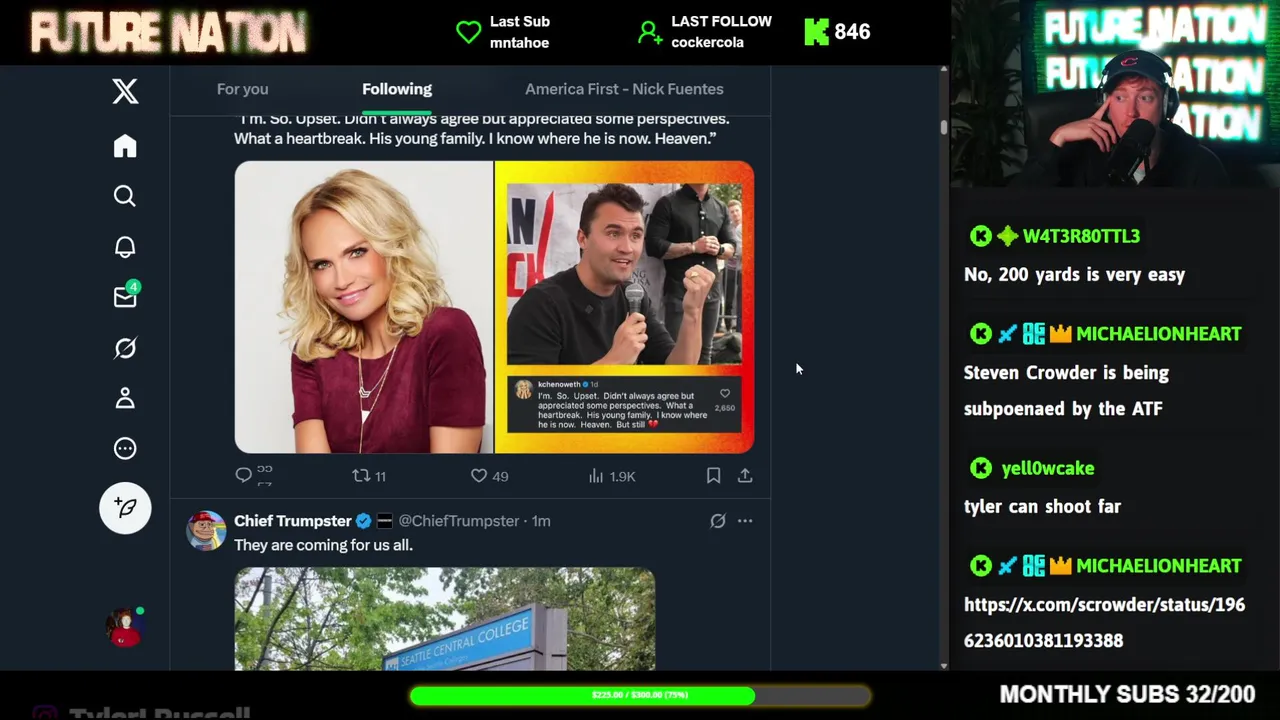Switch to the For you tab
Screen dimensions: 1280x720
click(242, 89)
